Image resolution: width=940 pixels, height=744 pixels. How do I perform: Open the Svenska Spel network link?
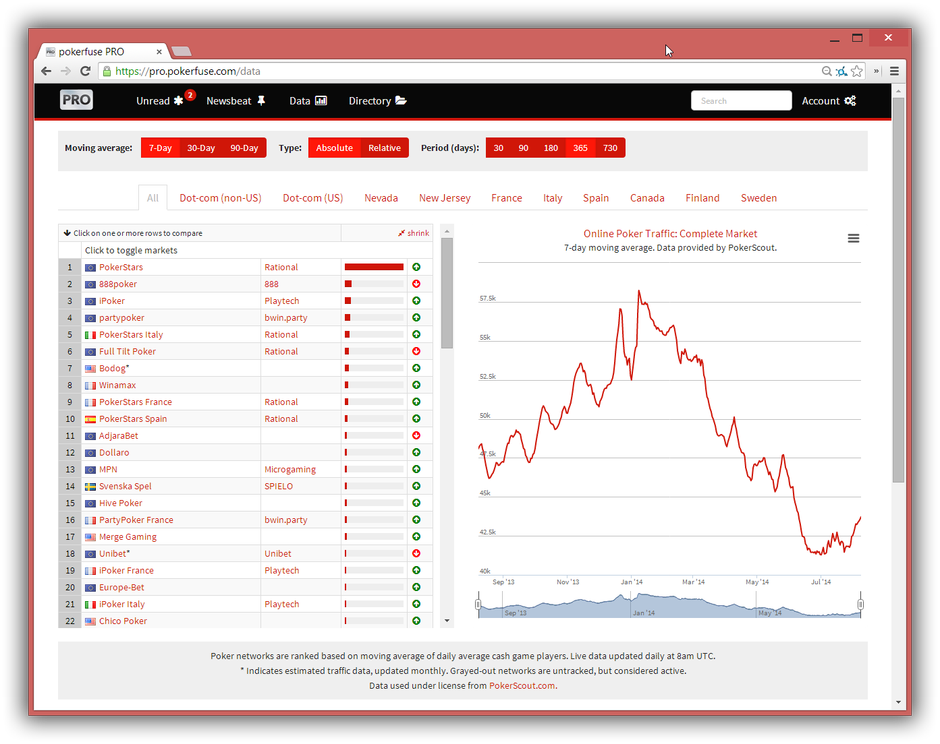tap(125, 486)
